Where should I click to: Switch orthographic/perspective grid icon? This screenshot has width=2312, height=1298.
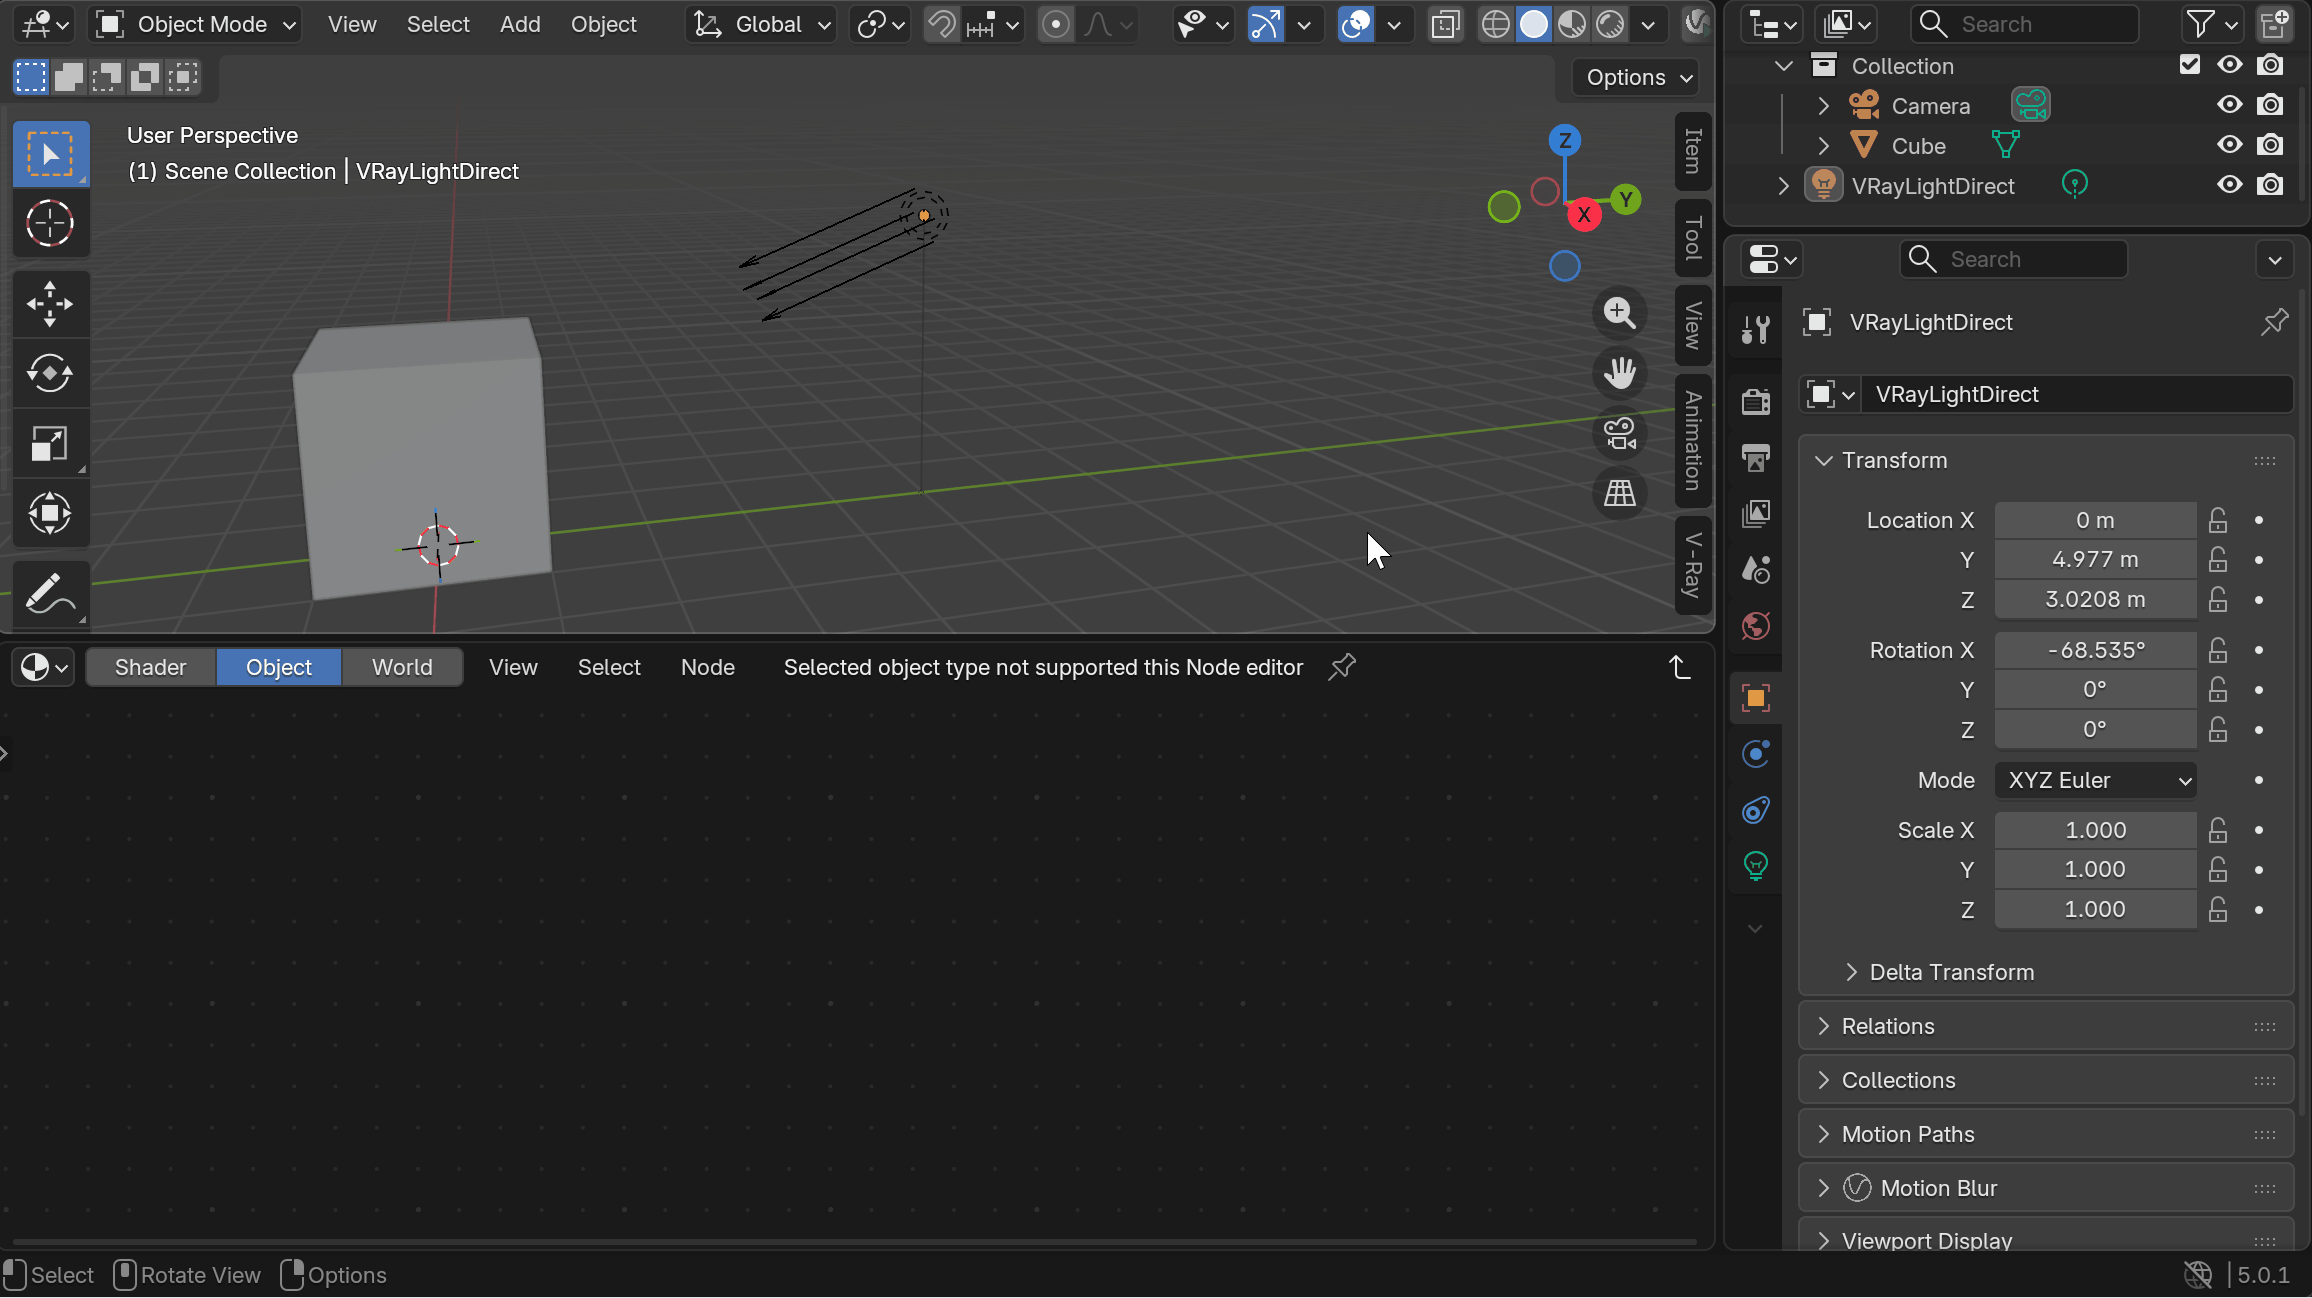click(1620, 493)
